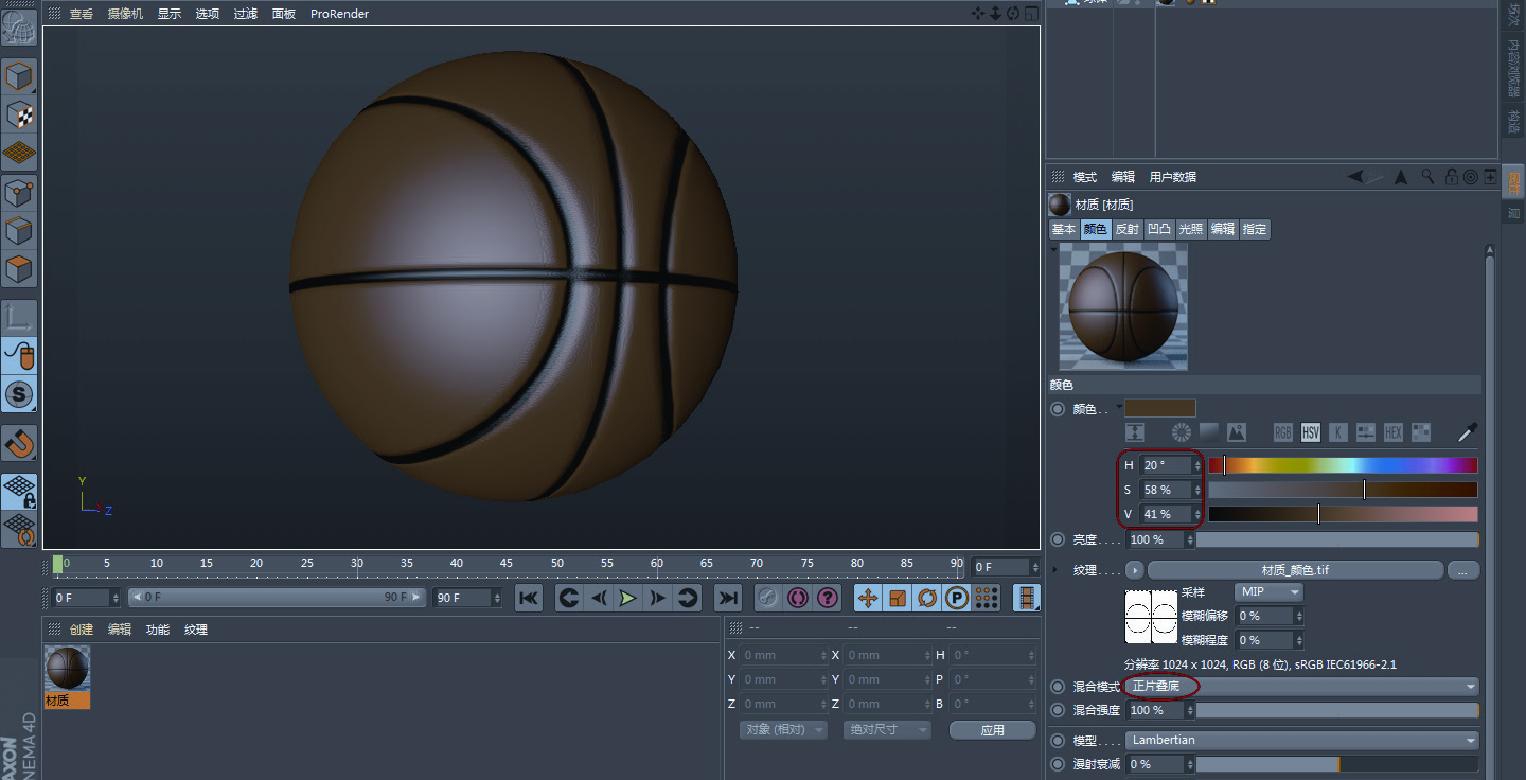Screen dimensions: 1526x780
Task: Pick a color with the eyedropper tool
Action: pyautogui.click(x=1467, y=433)
